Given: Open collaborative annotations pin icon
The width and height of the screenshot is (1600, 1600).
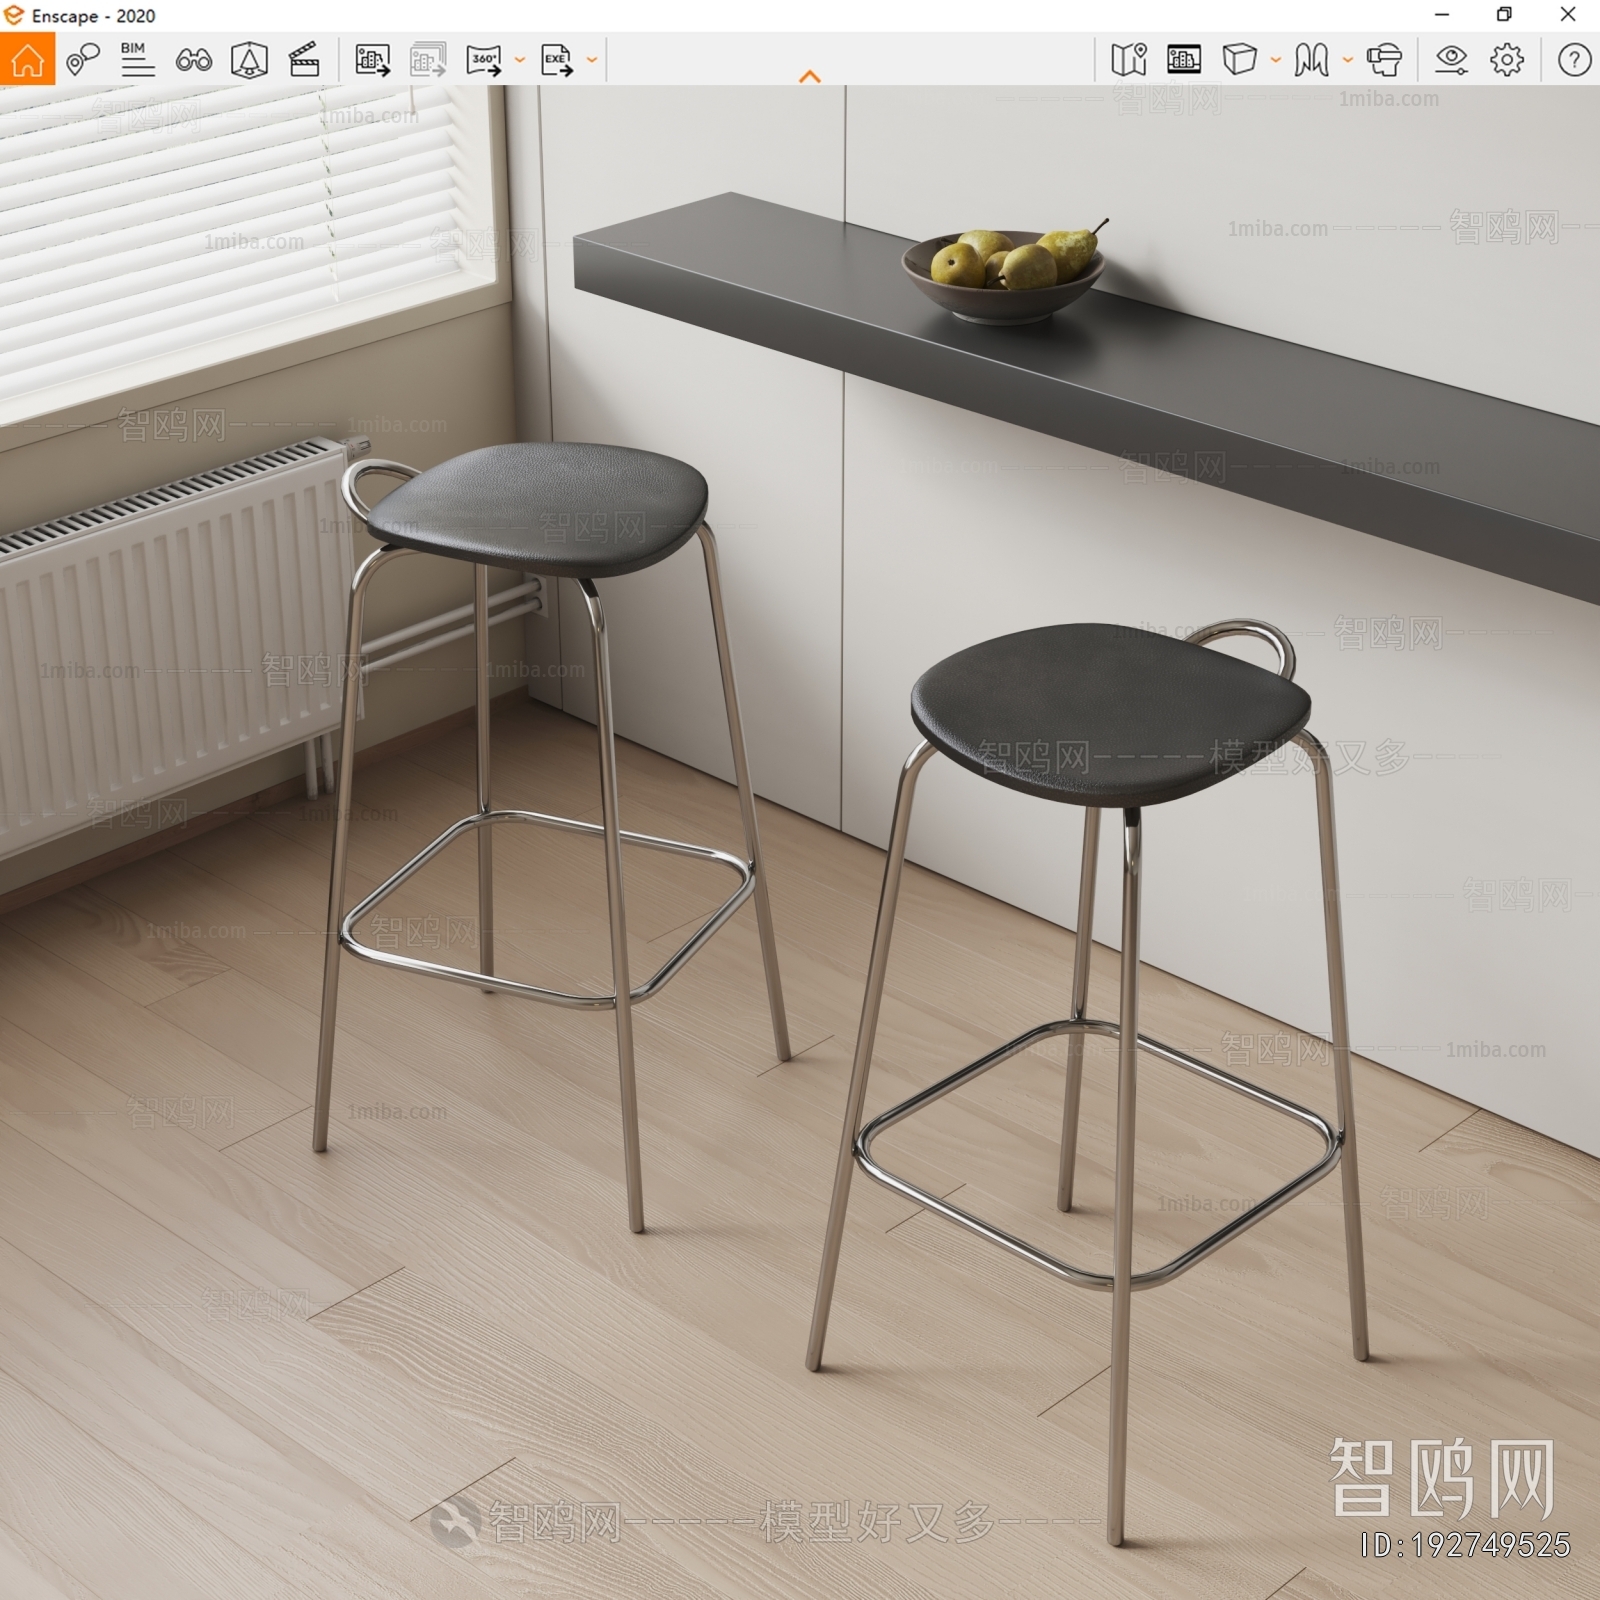Looking at the screenshot, I should 82,60.
